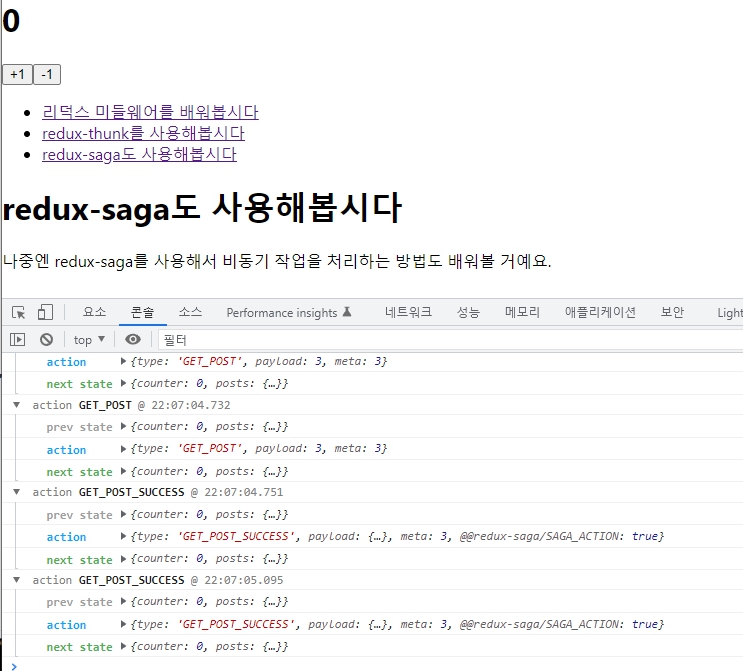Viewport: 743px width, 671px height.
Task: Open the redux-saga도 사용해봅시다 link
Action: coord(139,154)
